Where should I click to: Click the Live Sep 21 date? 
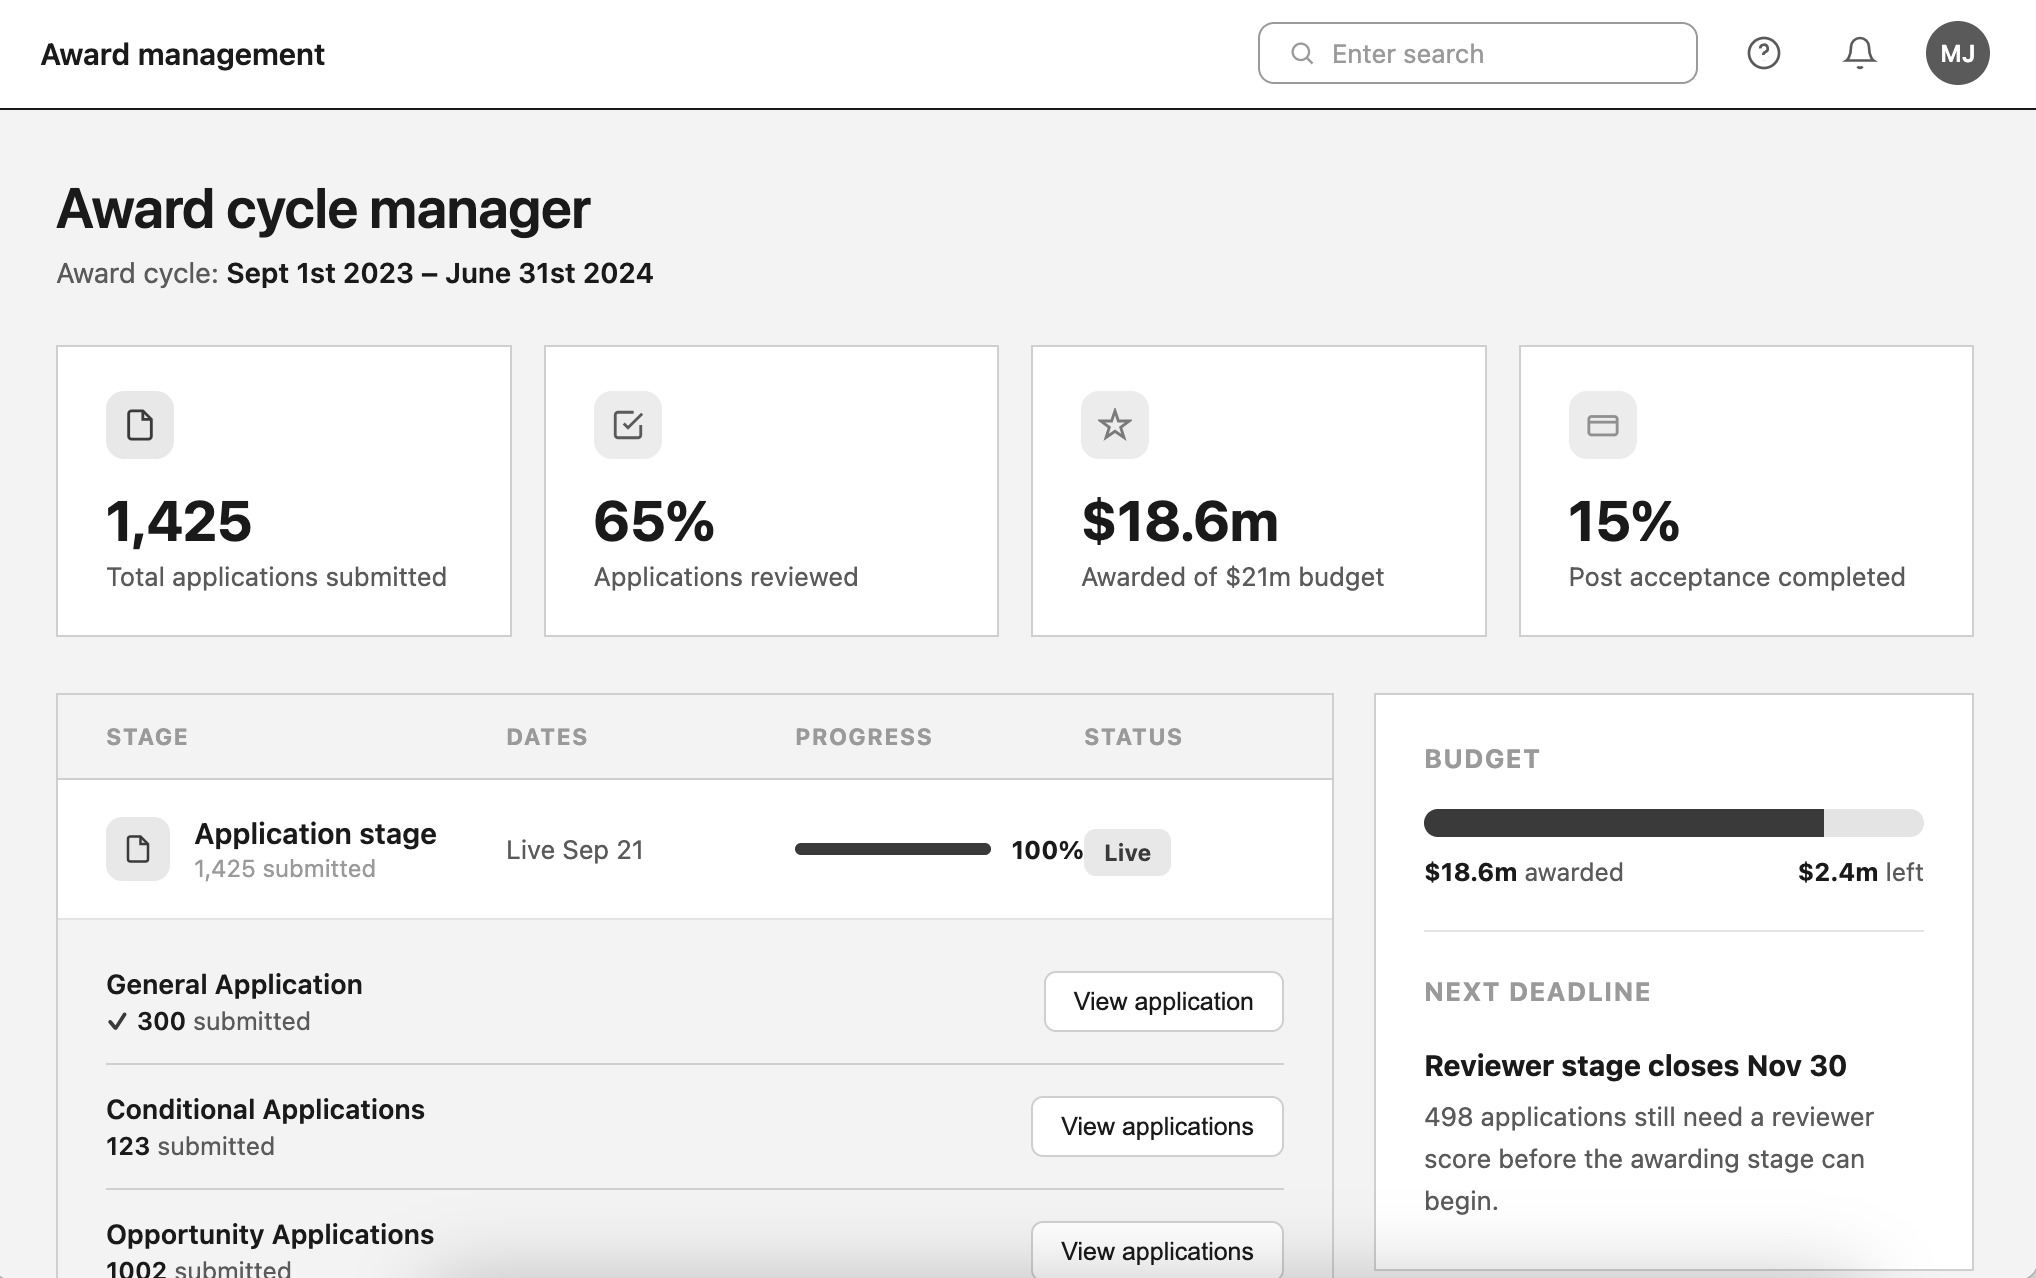[574, 850]
